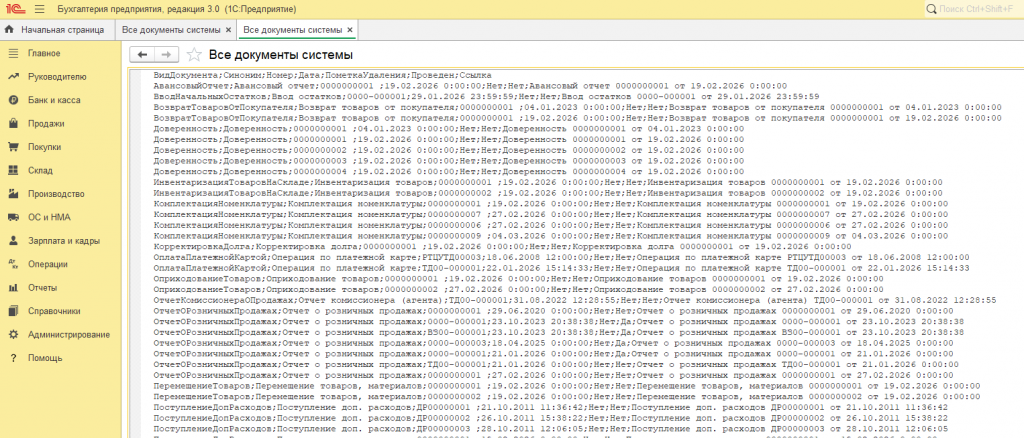
Task: Click the ИнвентаризацияТоваровНаСкладе 0000000002 line
Action: pyautogui.click(x=548, y=193)
